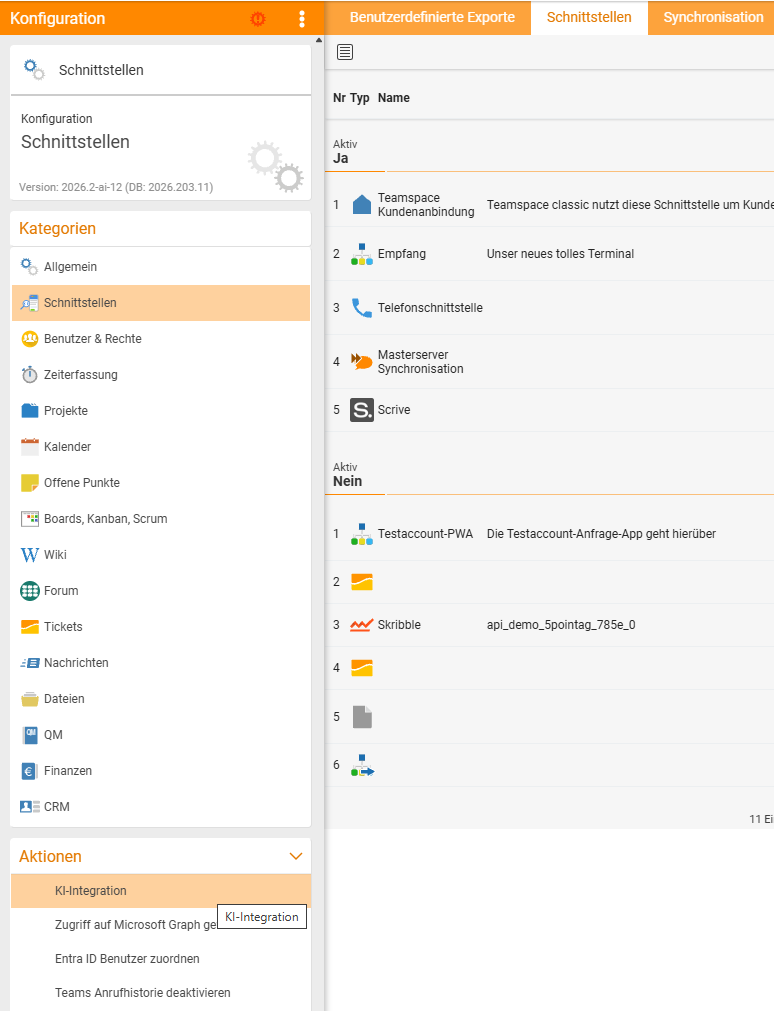The image size is (774, 1011).
Task: Click the Telefonschnittstelle phone icon
Action: point(362,308)
